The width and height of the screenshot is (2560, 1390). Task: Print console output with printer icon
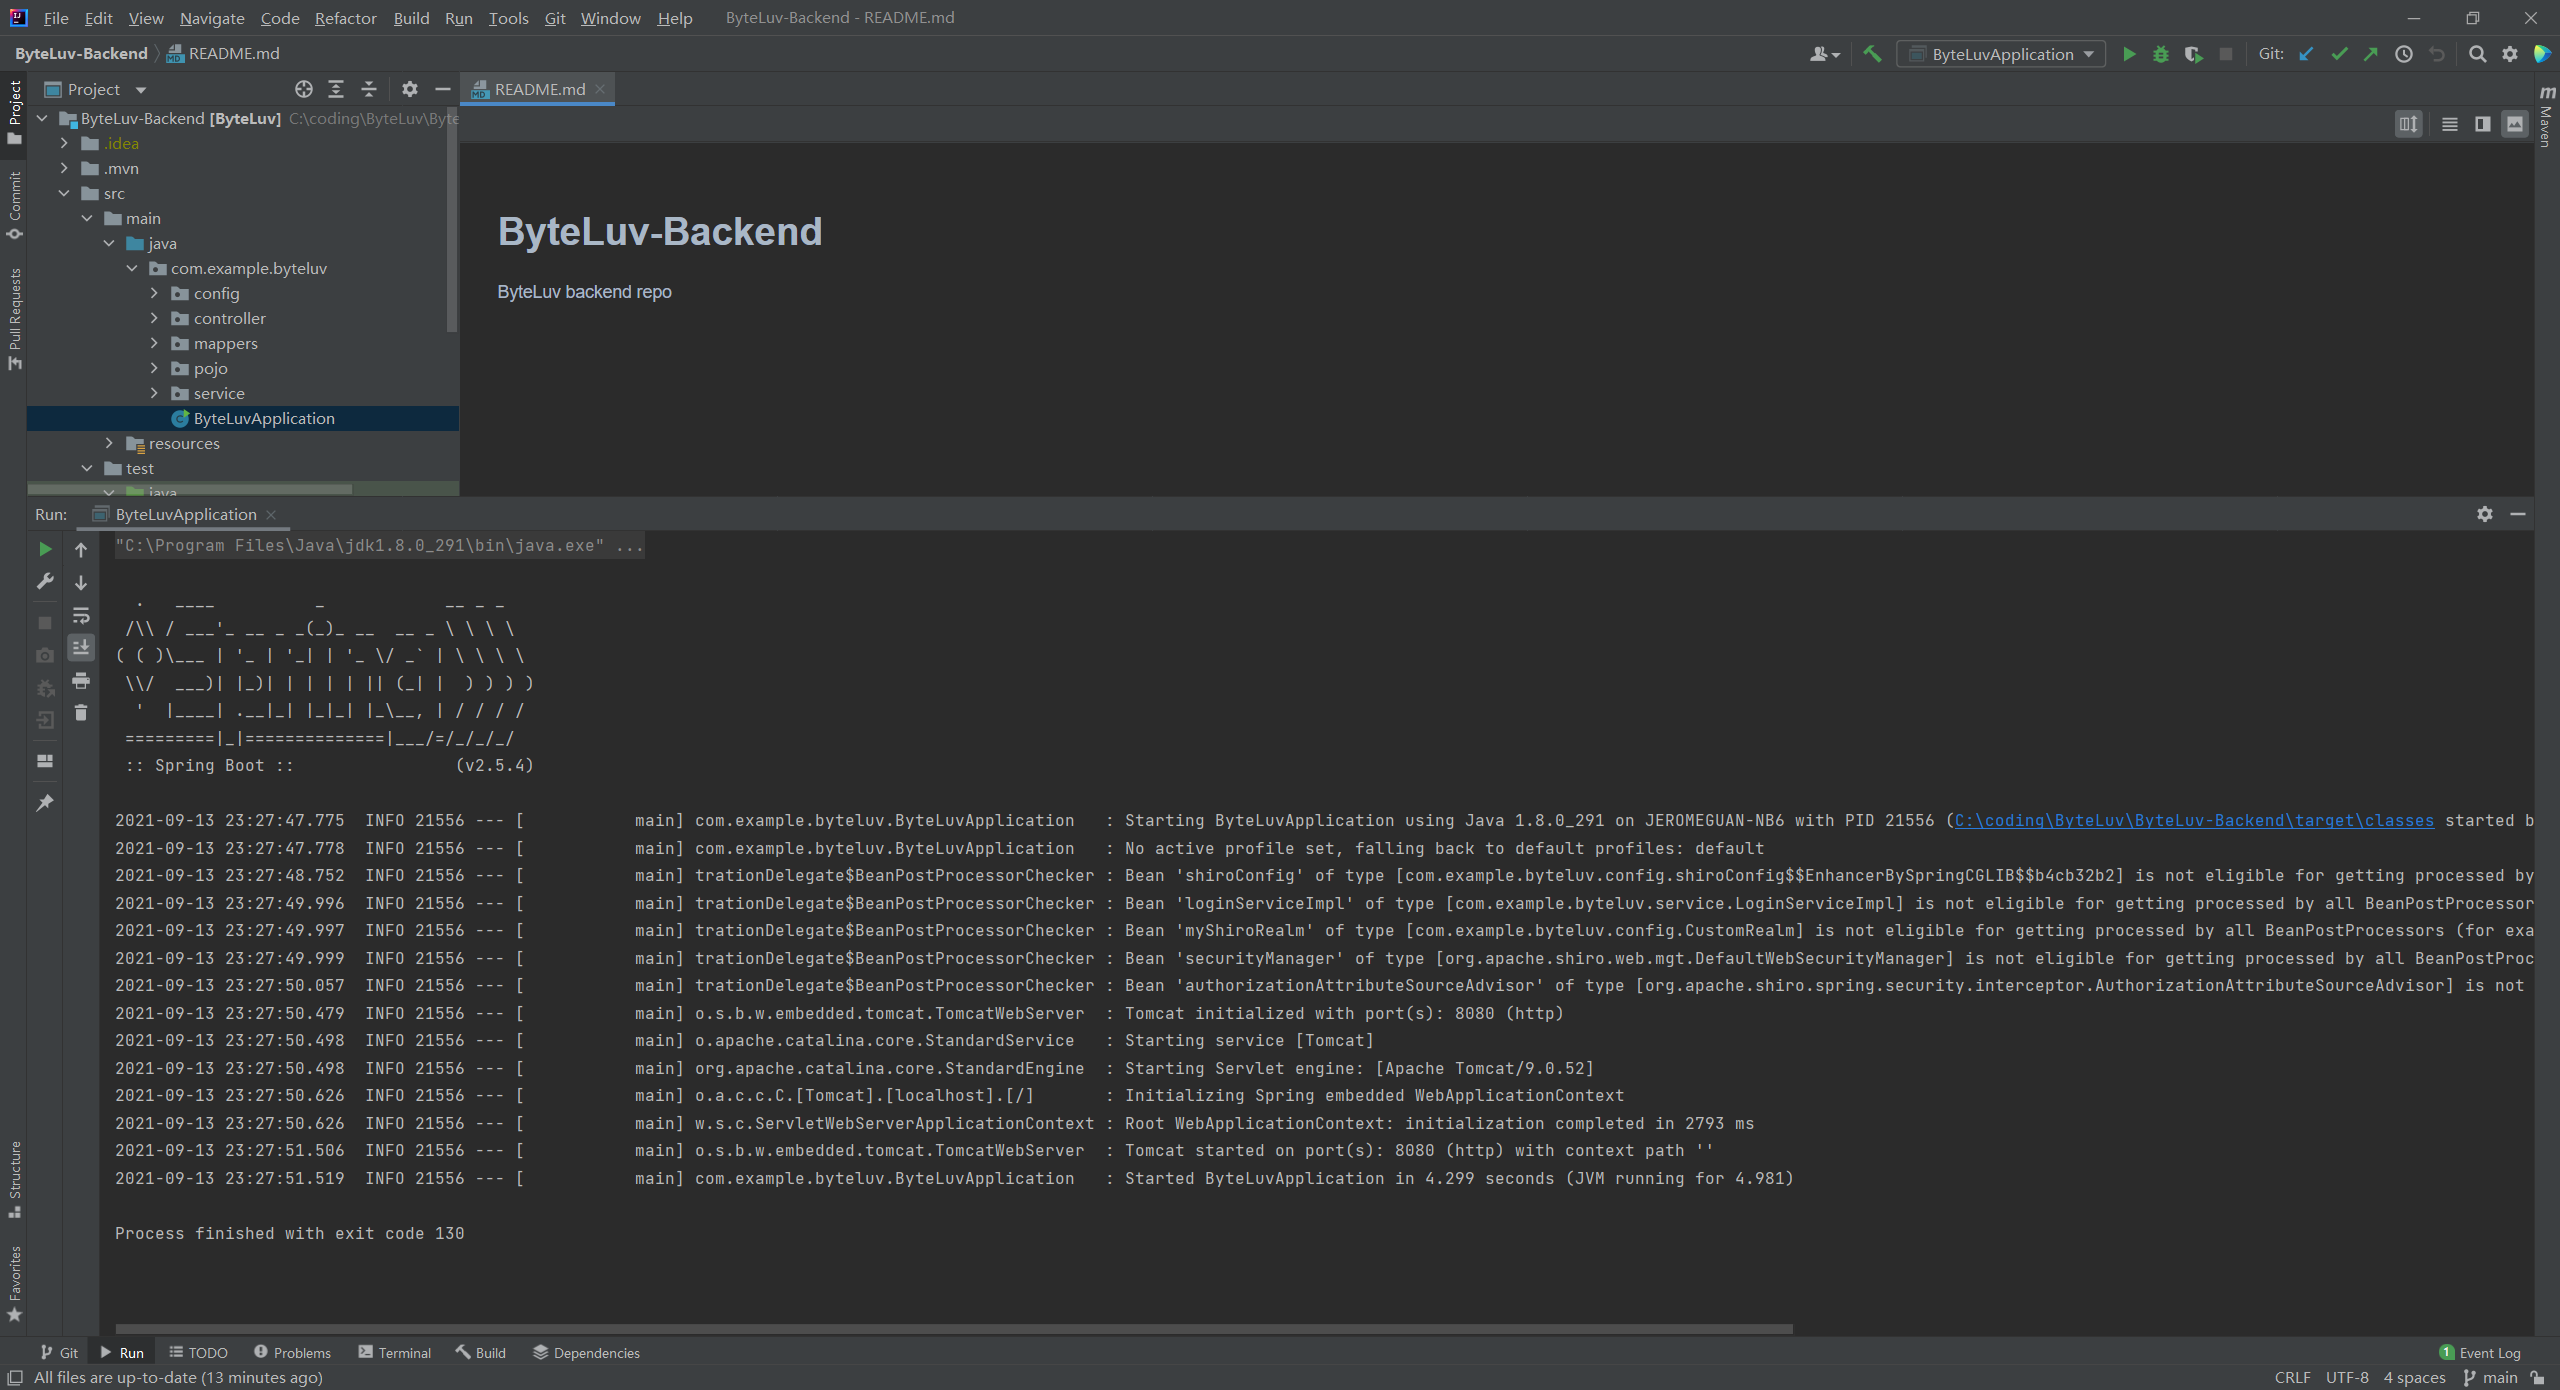(81, 680)
